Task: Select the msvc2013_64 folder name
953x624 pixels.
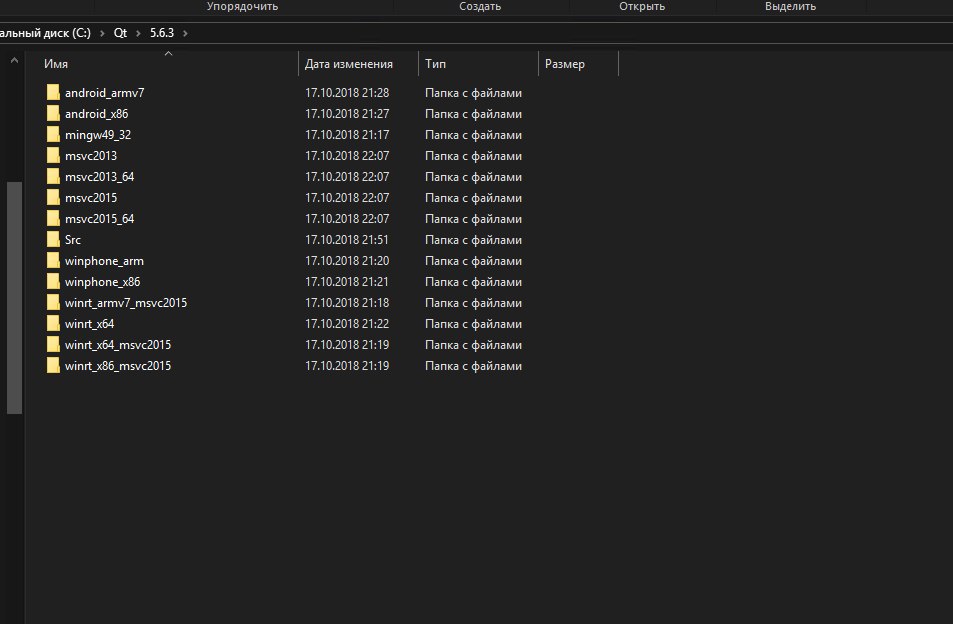Action: coord(100,177)
